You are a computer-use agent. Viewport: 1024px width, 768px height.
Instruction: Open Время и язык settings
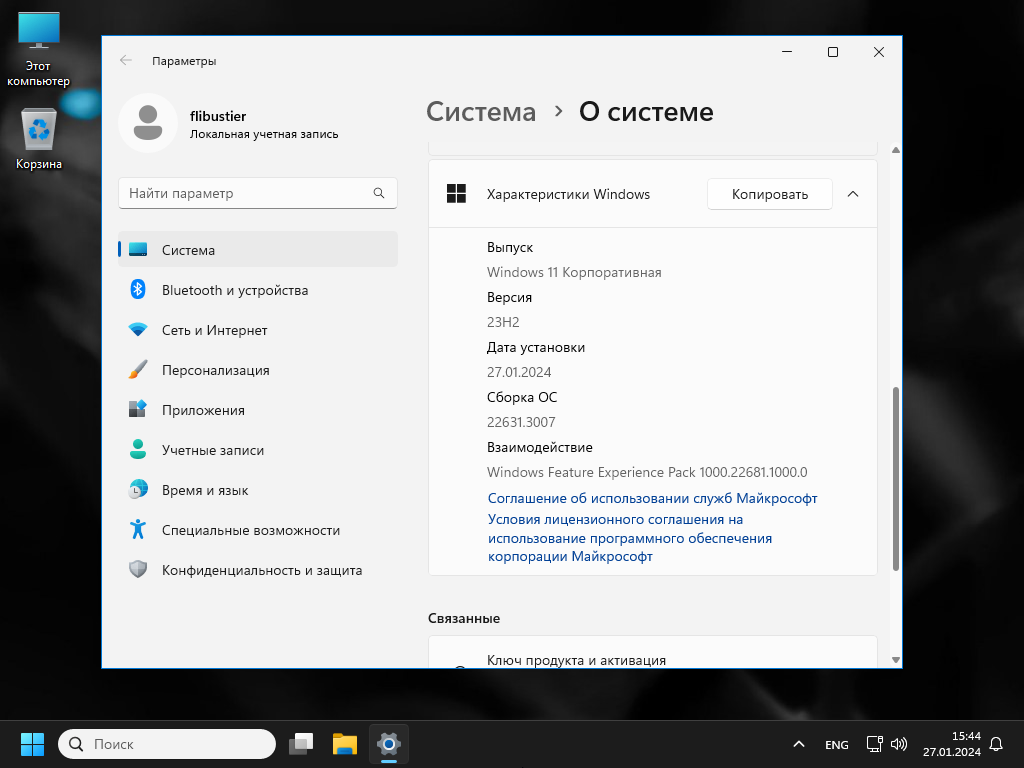(258, 489)
